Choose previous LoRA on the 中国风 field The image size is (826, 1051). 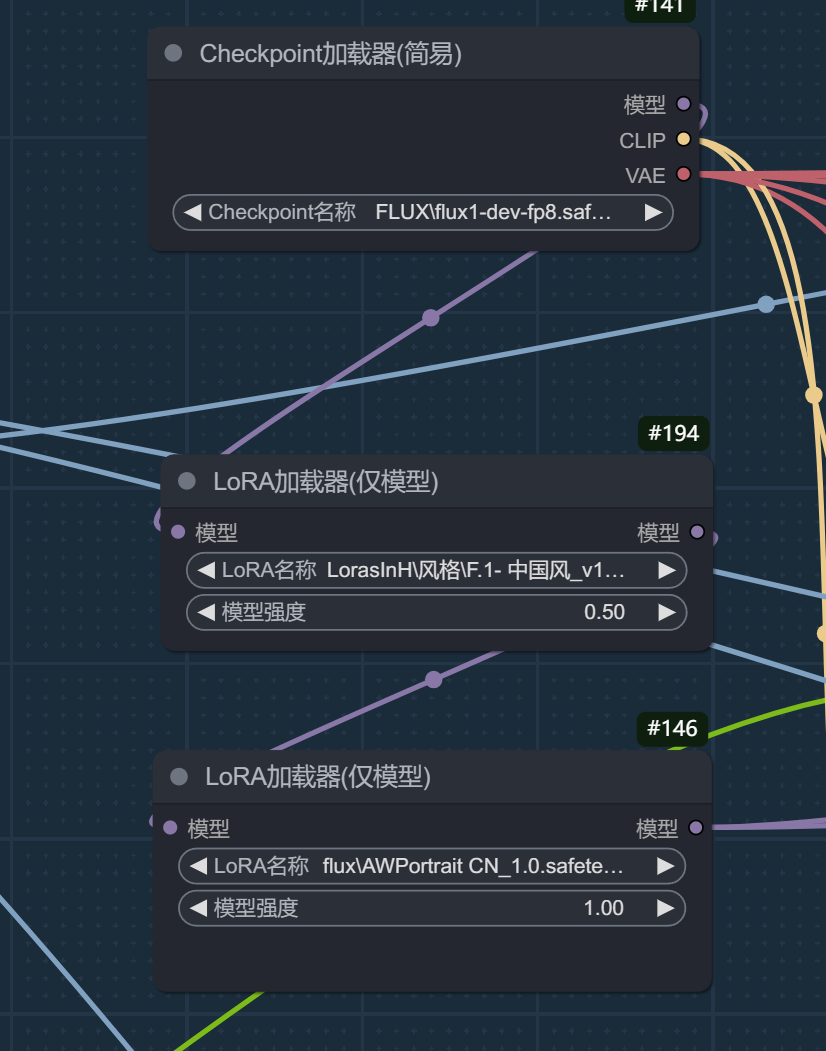[x=206, y=570]
